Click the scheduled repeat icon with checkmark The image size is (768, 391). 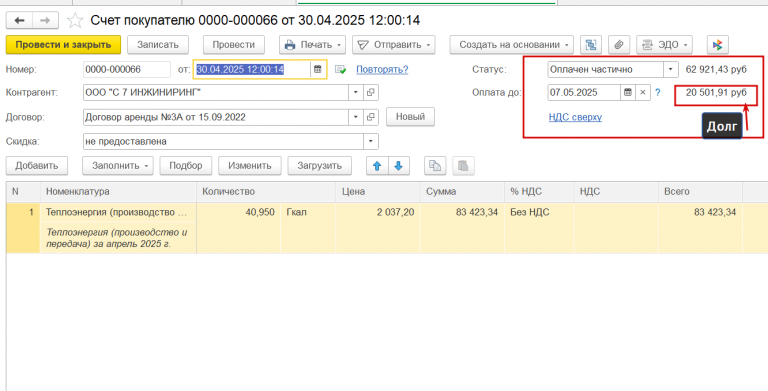(340, 70)
